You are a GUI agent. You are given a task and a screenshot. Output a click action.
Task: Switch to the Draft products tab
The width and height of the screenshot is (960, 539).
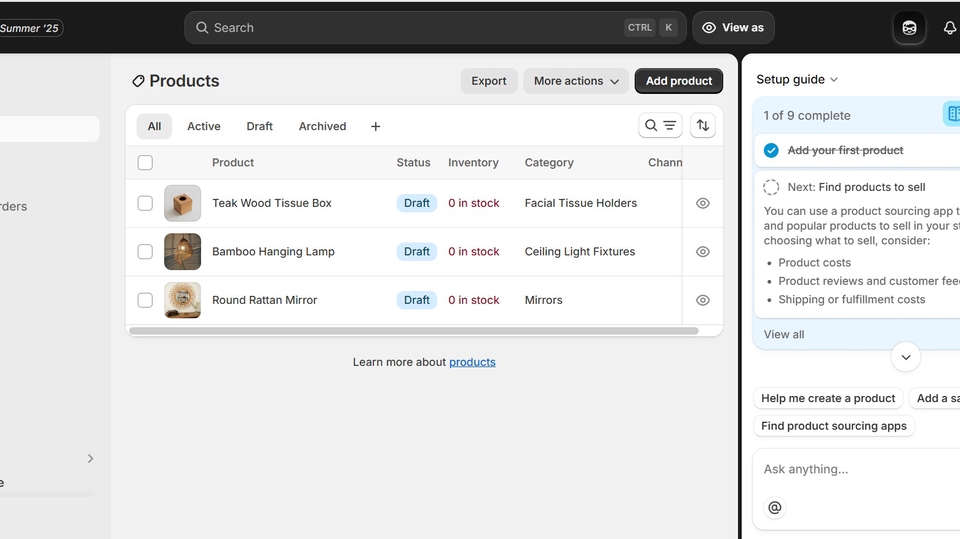point(260,126)
